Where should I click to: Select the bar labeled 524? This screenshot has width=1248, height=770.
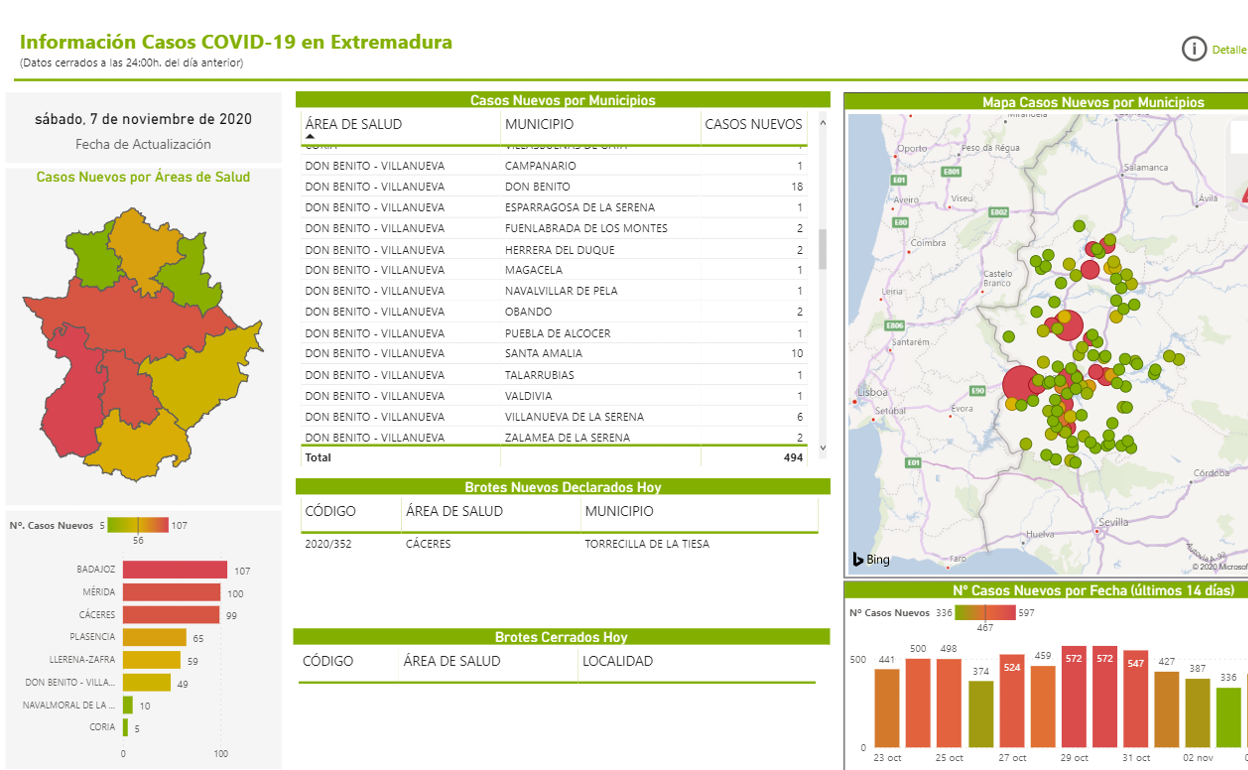tap(1012, 701)
